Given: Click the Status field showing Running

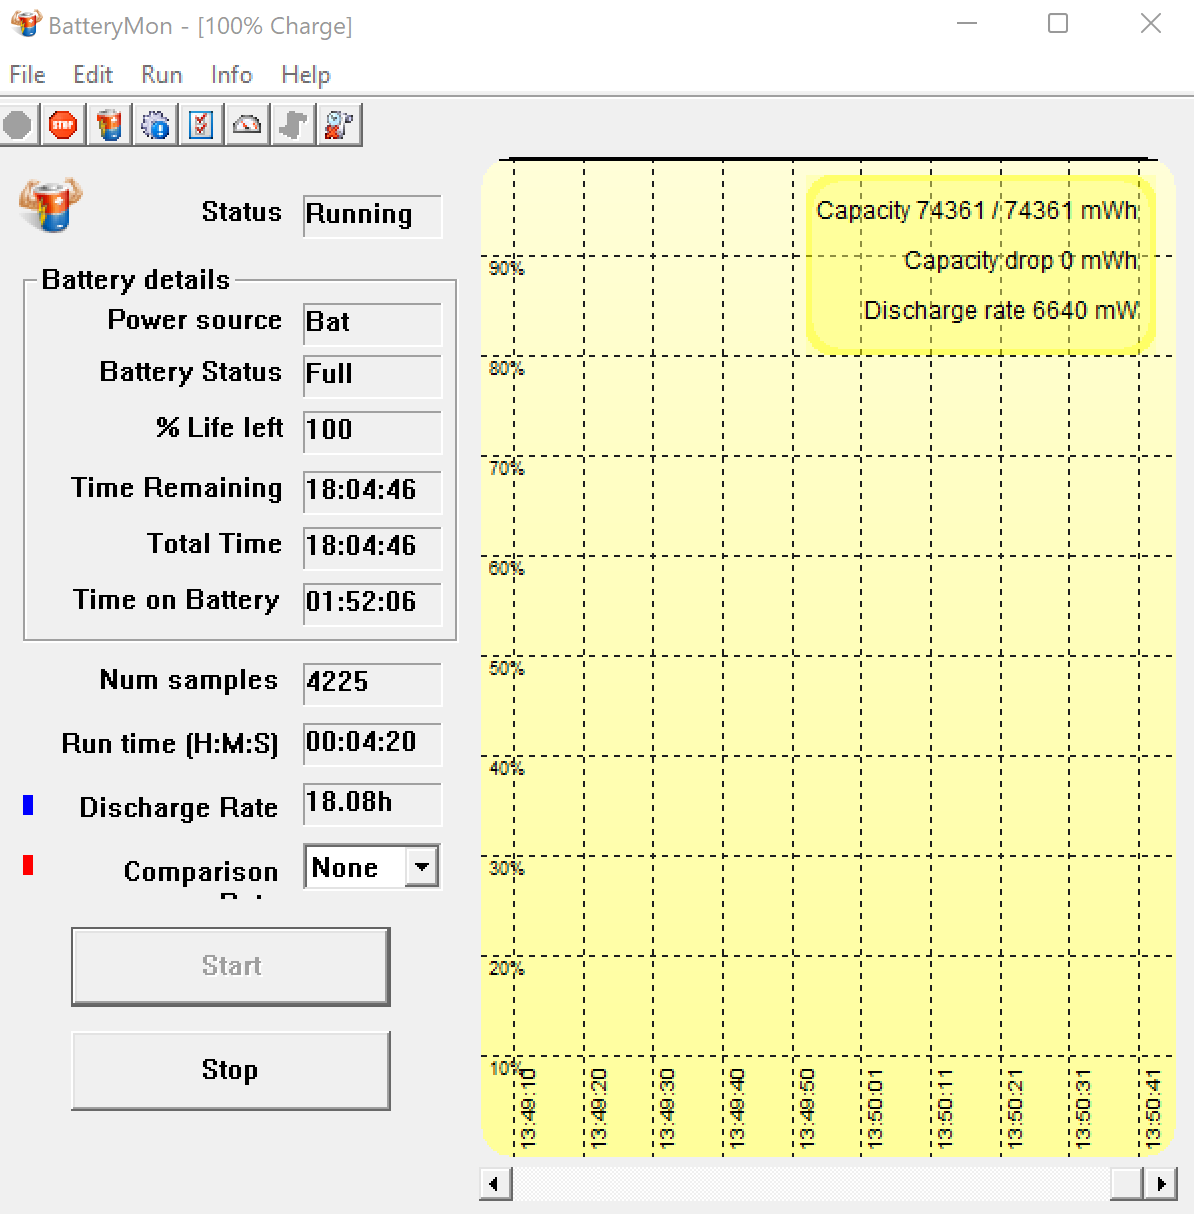Looking at the screenshot, I should pyautogui.click(x=372, y=216).
